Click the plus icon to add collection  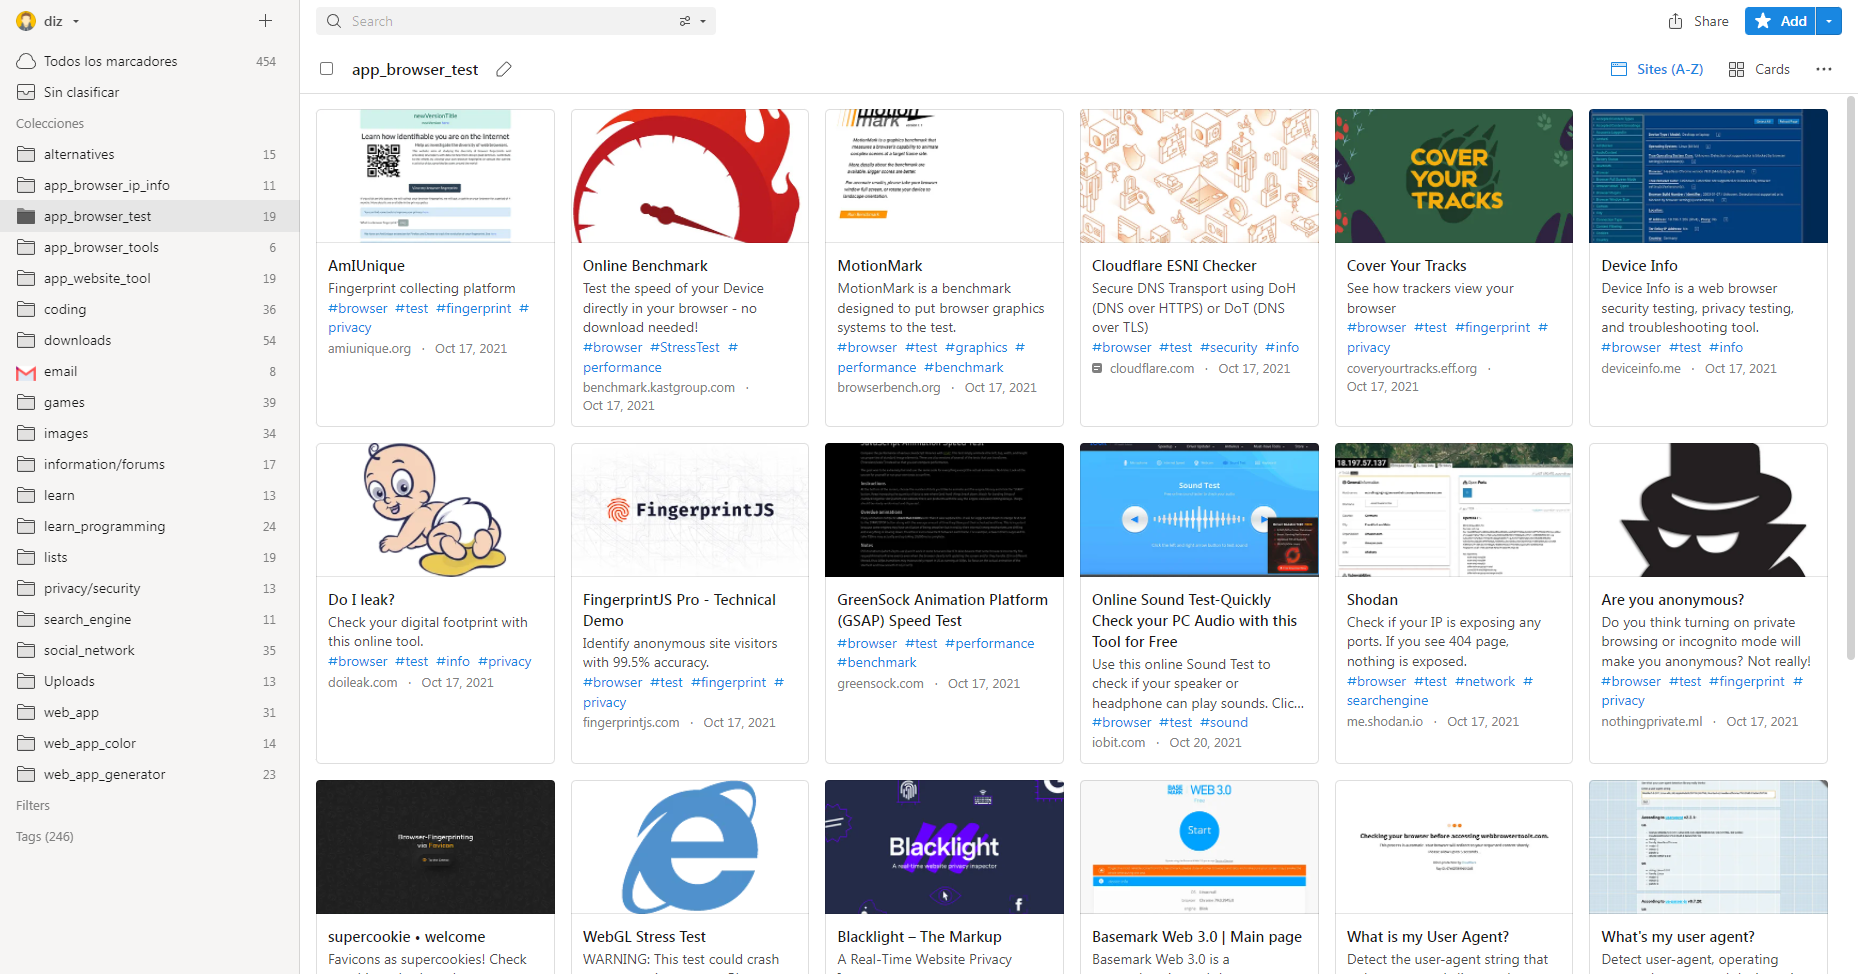click(x=265, y=20)
